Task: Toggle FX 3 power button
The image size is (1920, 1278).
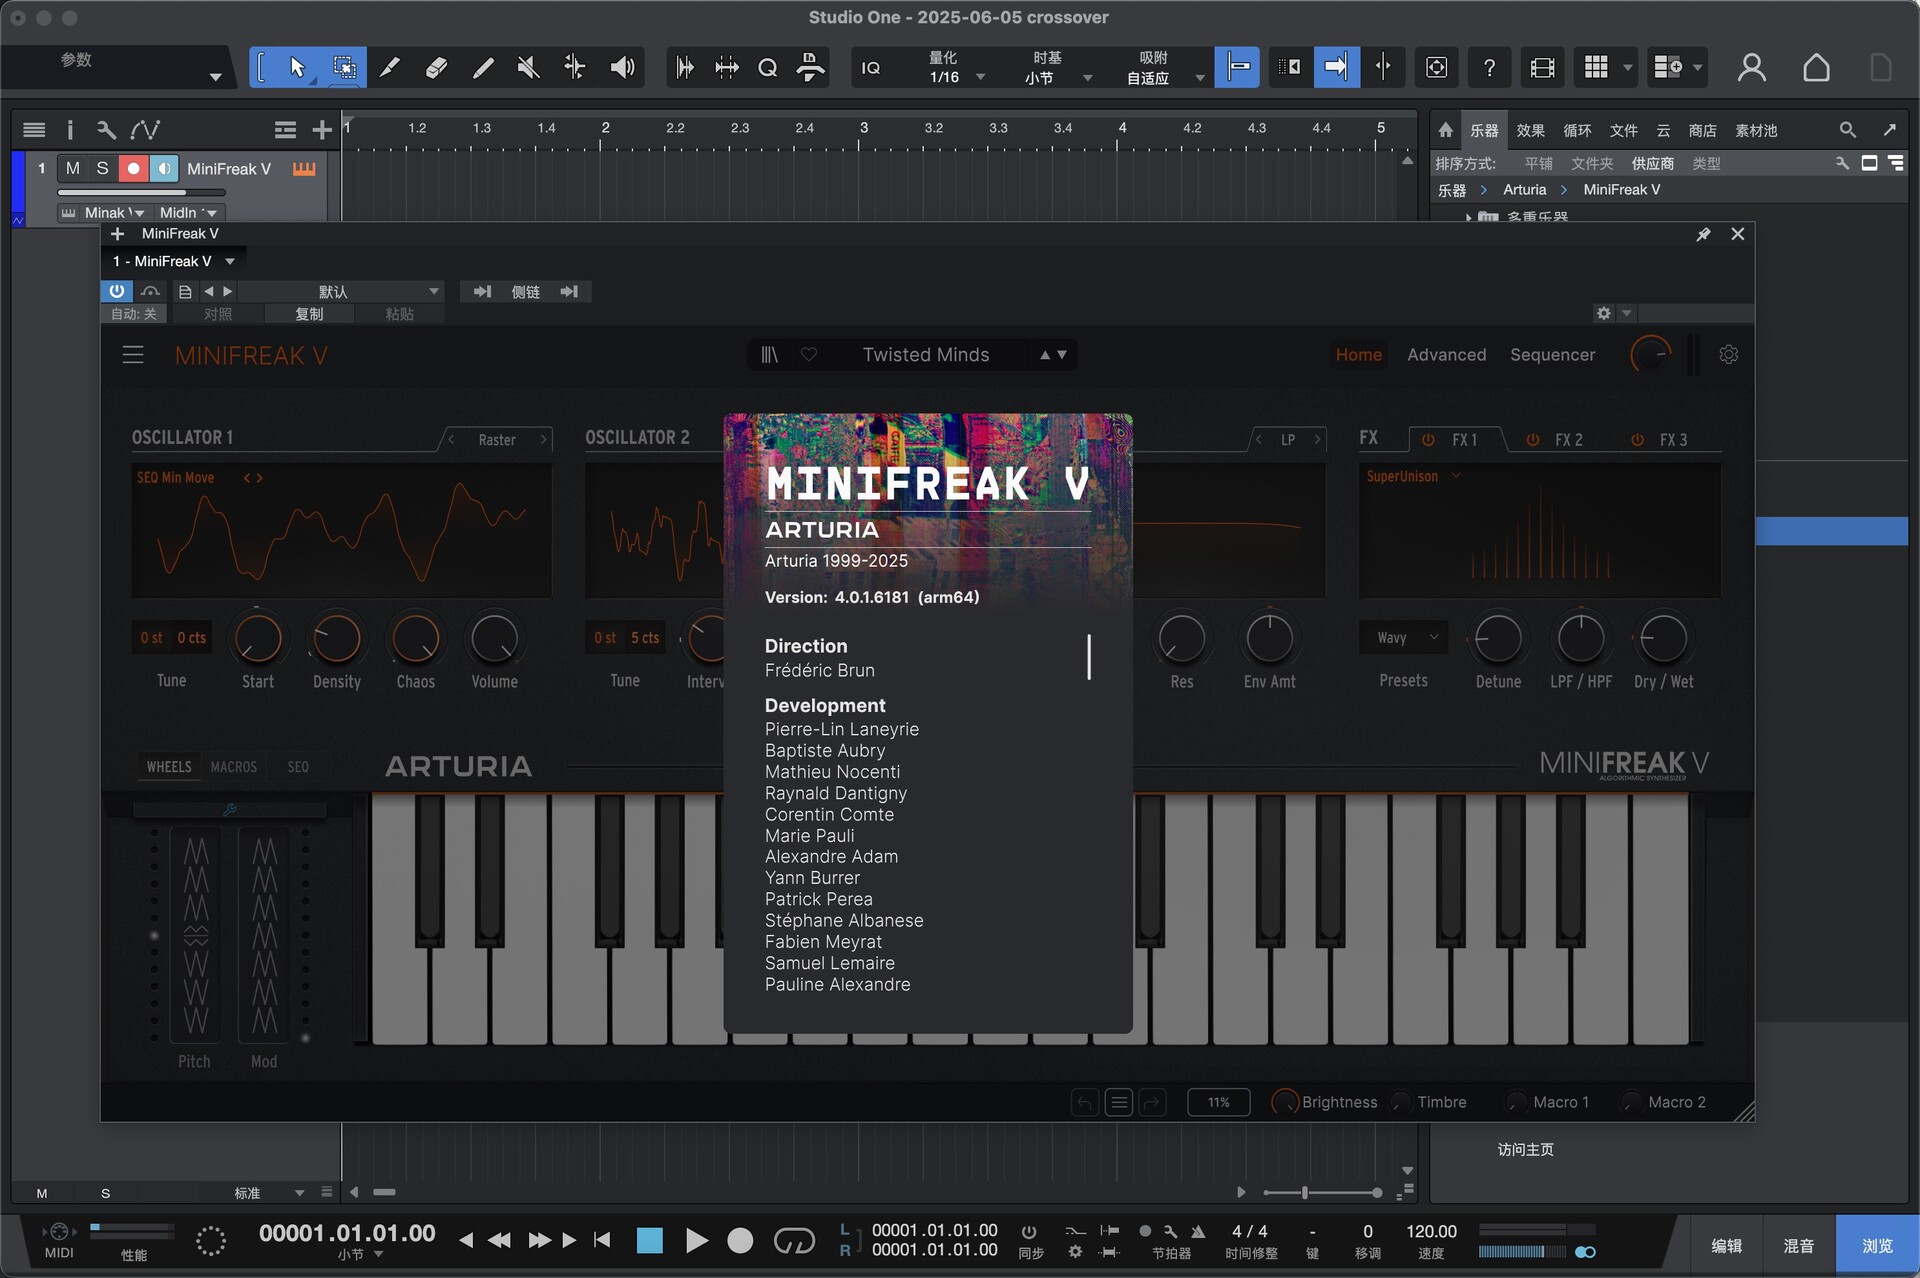Action: pyautogui.click(x=1637, y=440)
